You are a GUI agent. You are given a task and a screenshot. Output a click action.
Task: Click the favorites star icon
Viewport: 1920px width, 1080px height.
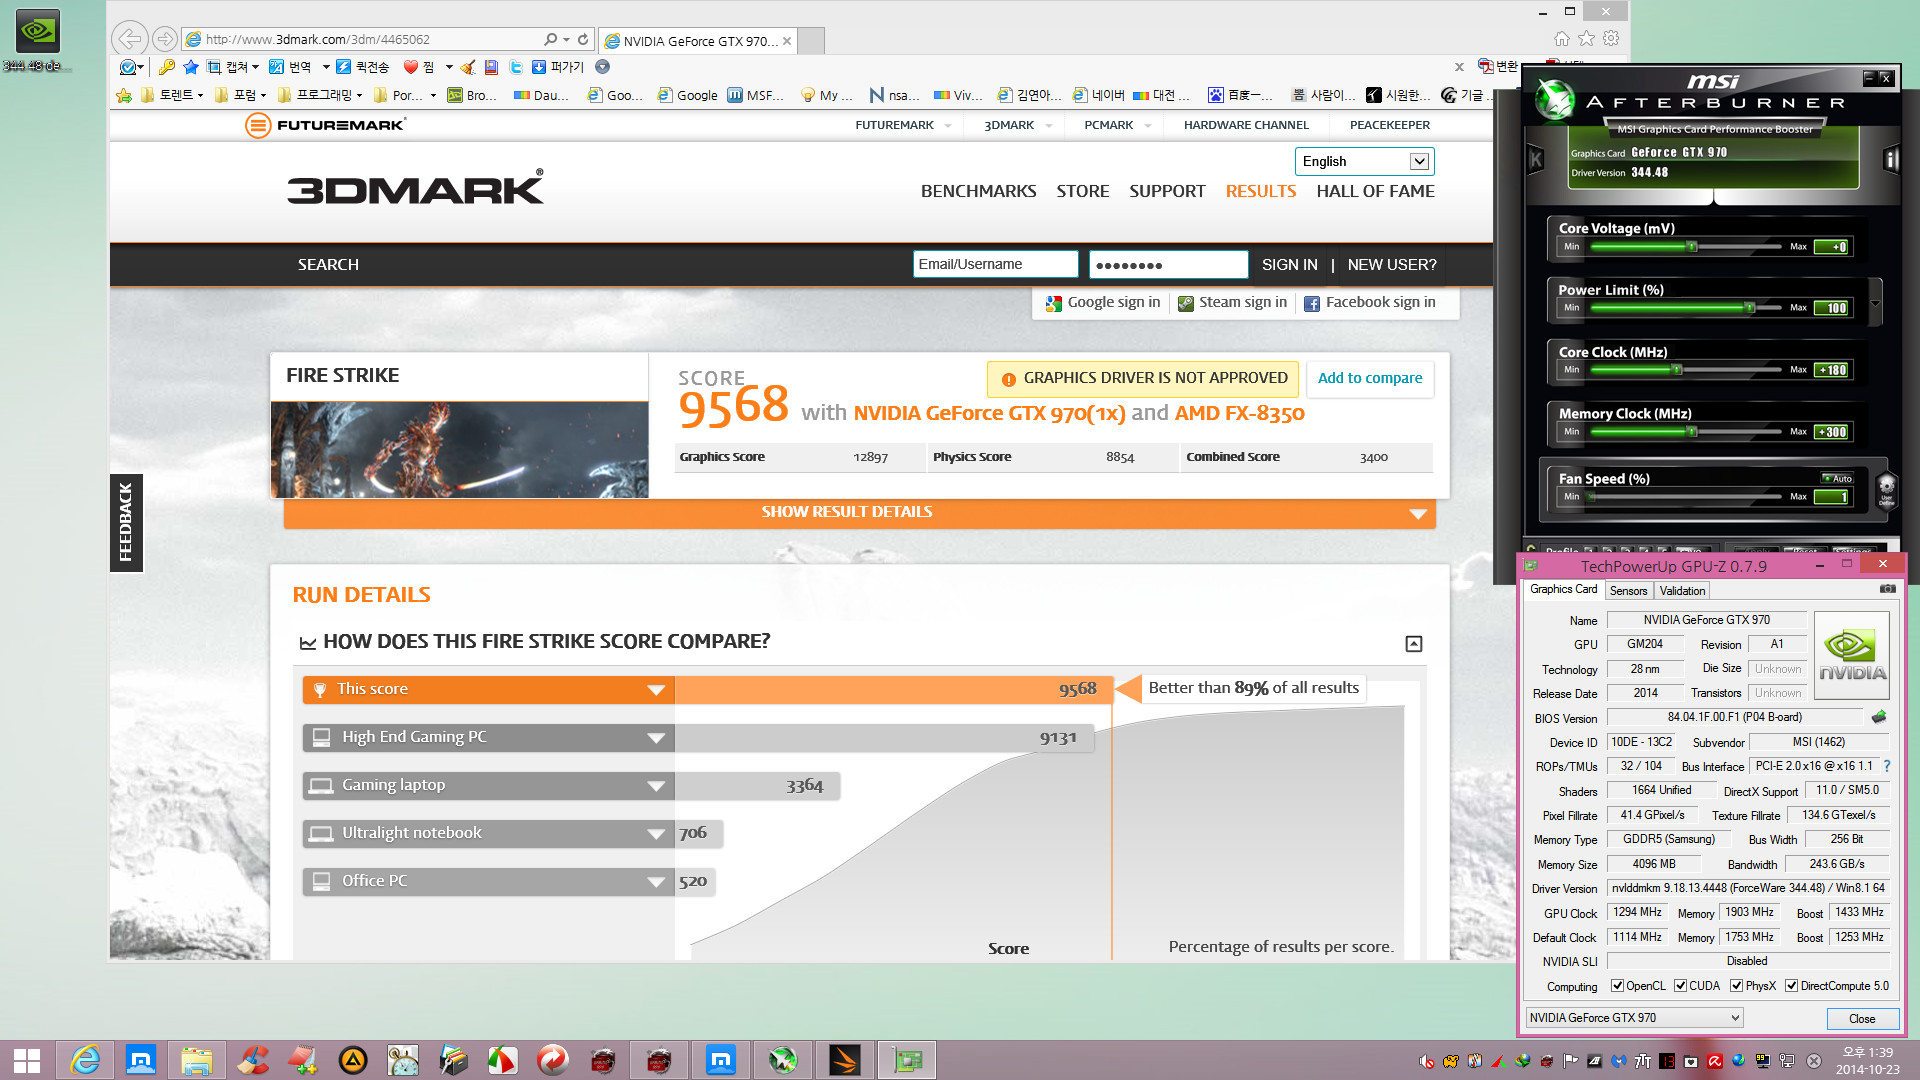coord(1586,39)
